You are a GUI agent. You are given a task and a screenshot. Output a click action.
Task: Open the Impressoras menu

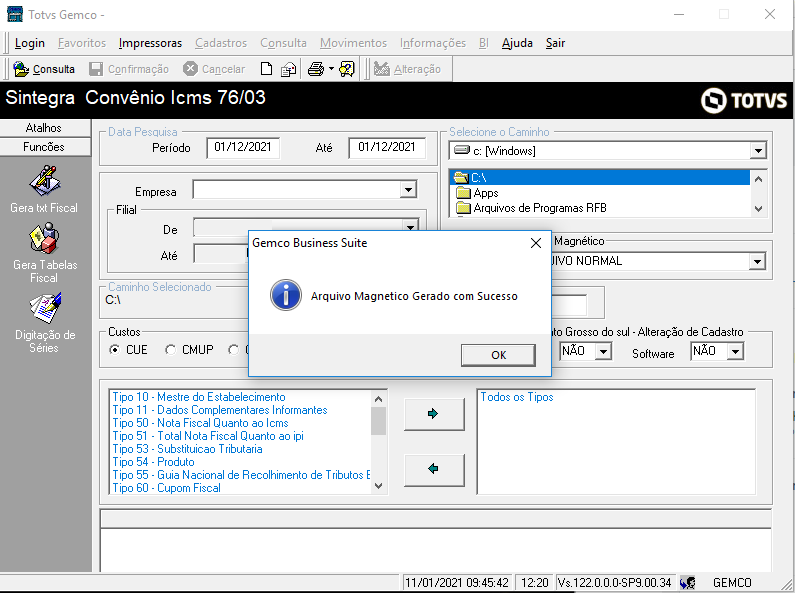[x=150, y=43]
